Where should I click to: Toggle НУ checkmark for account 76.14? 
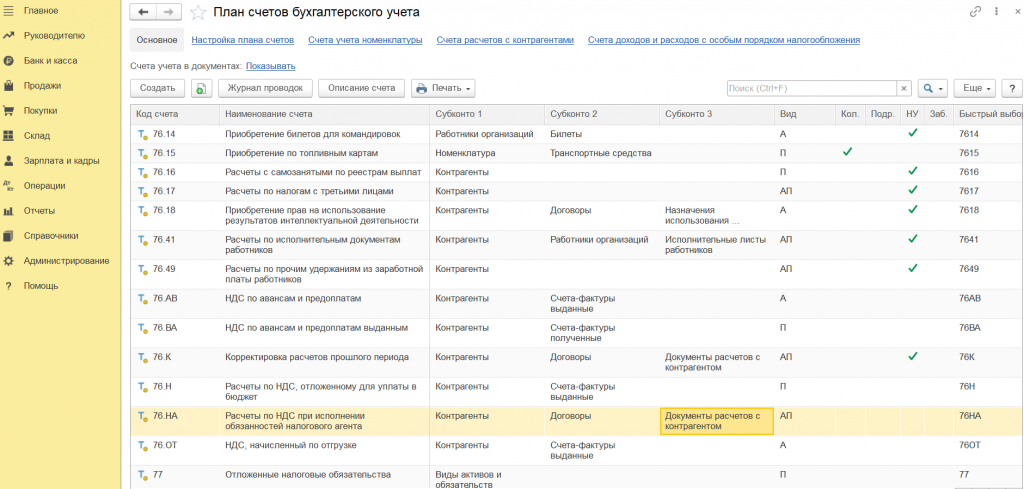click(x=912, y=133)
